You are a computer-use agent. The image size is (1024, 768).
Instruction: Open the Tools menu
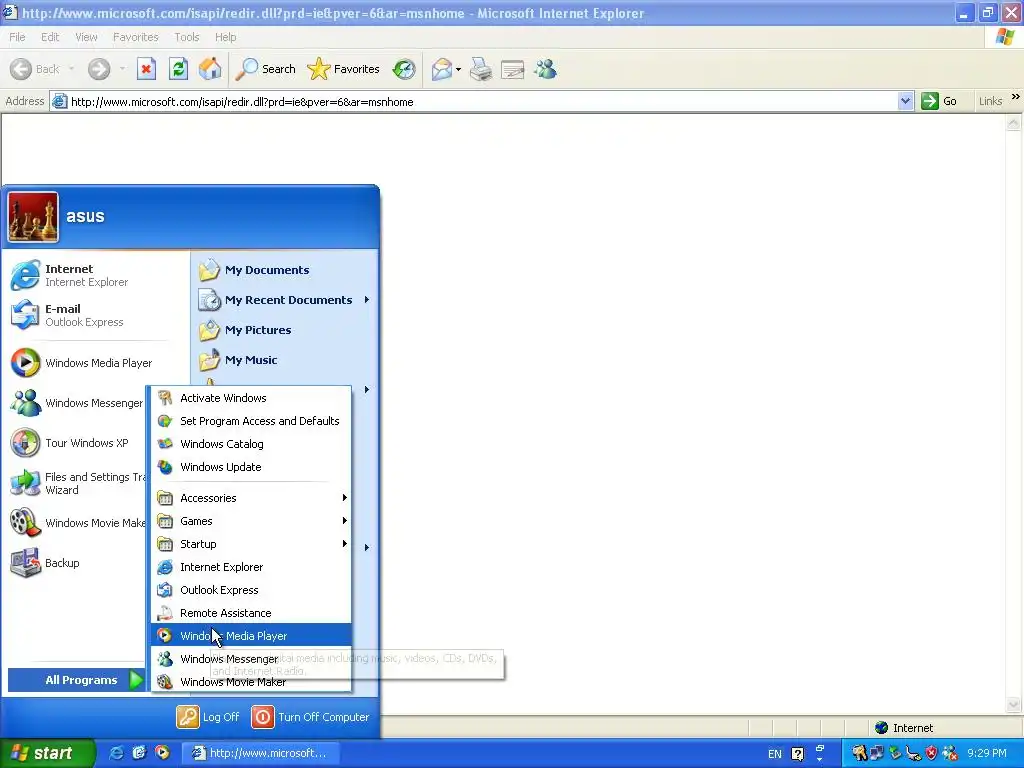[x=186, y=37]
